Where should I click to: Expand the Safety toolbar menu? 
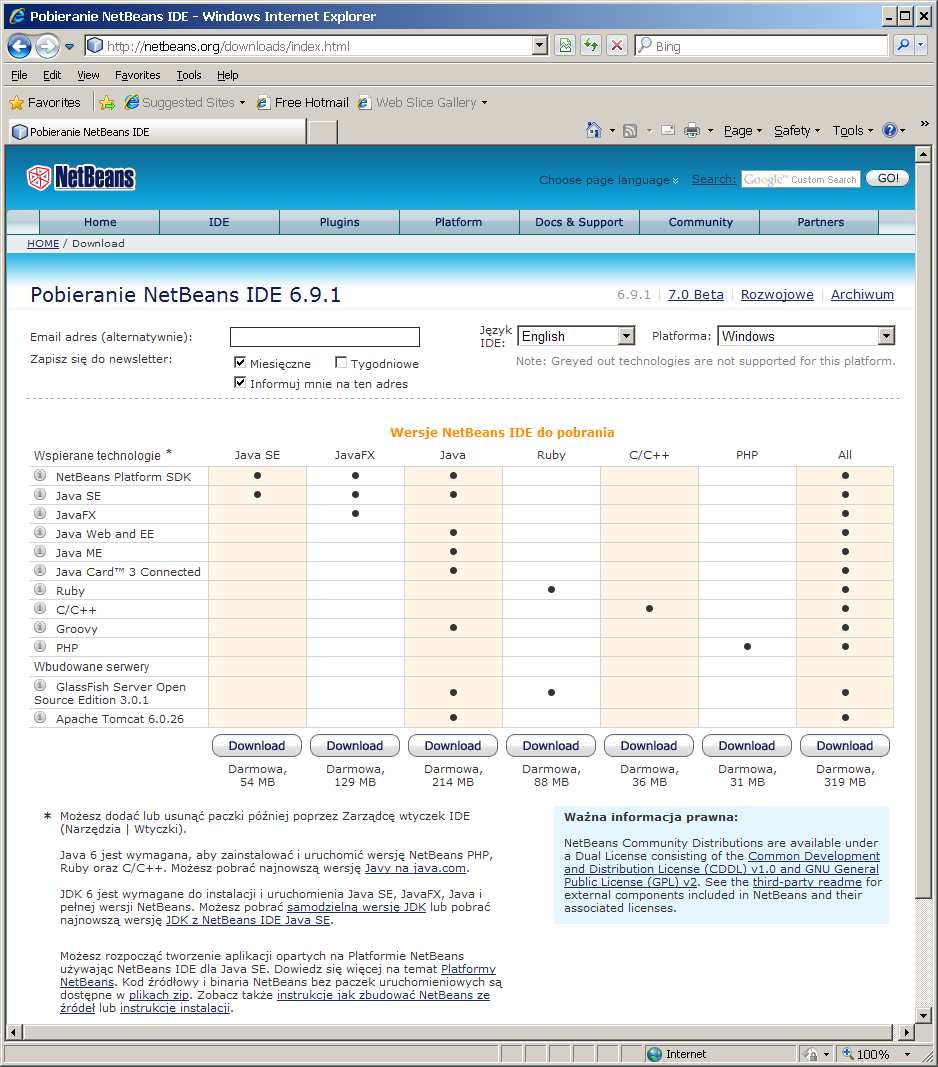[797, 131]
